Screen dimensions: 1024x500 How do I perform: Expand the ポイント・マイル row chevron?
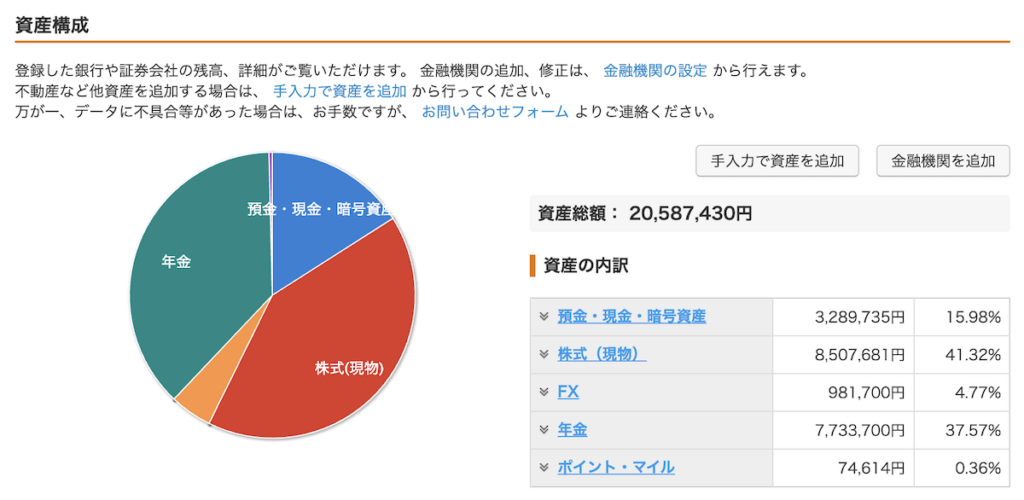coord(544,467)
